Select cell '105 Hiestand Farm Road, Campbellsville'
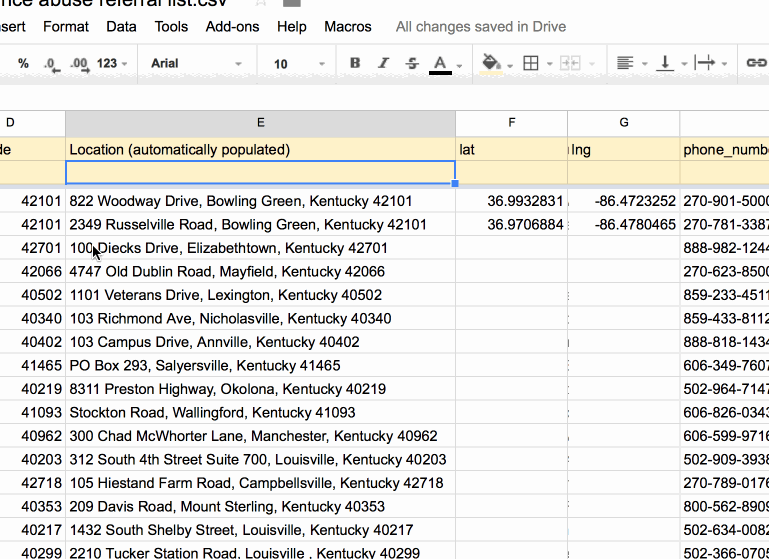Viewport: 769px width, 559px height. [x=260, y=483]
